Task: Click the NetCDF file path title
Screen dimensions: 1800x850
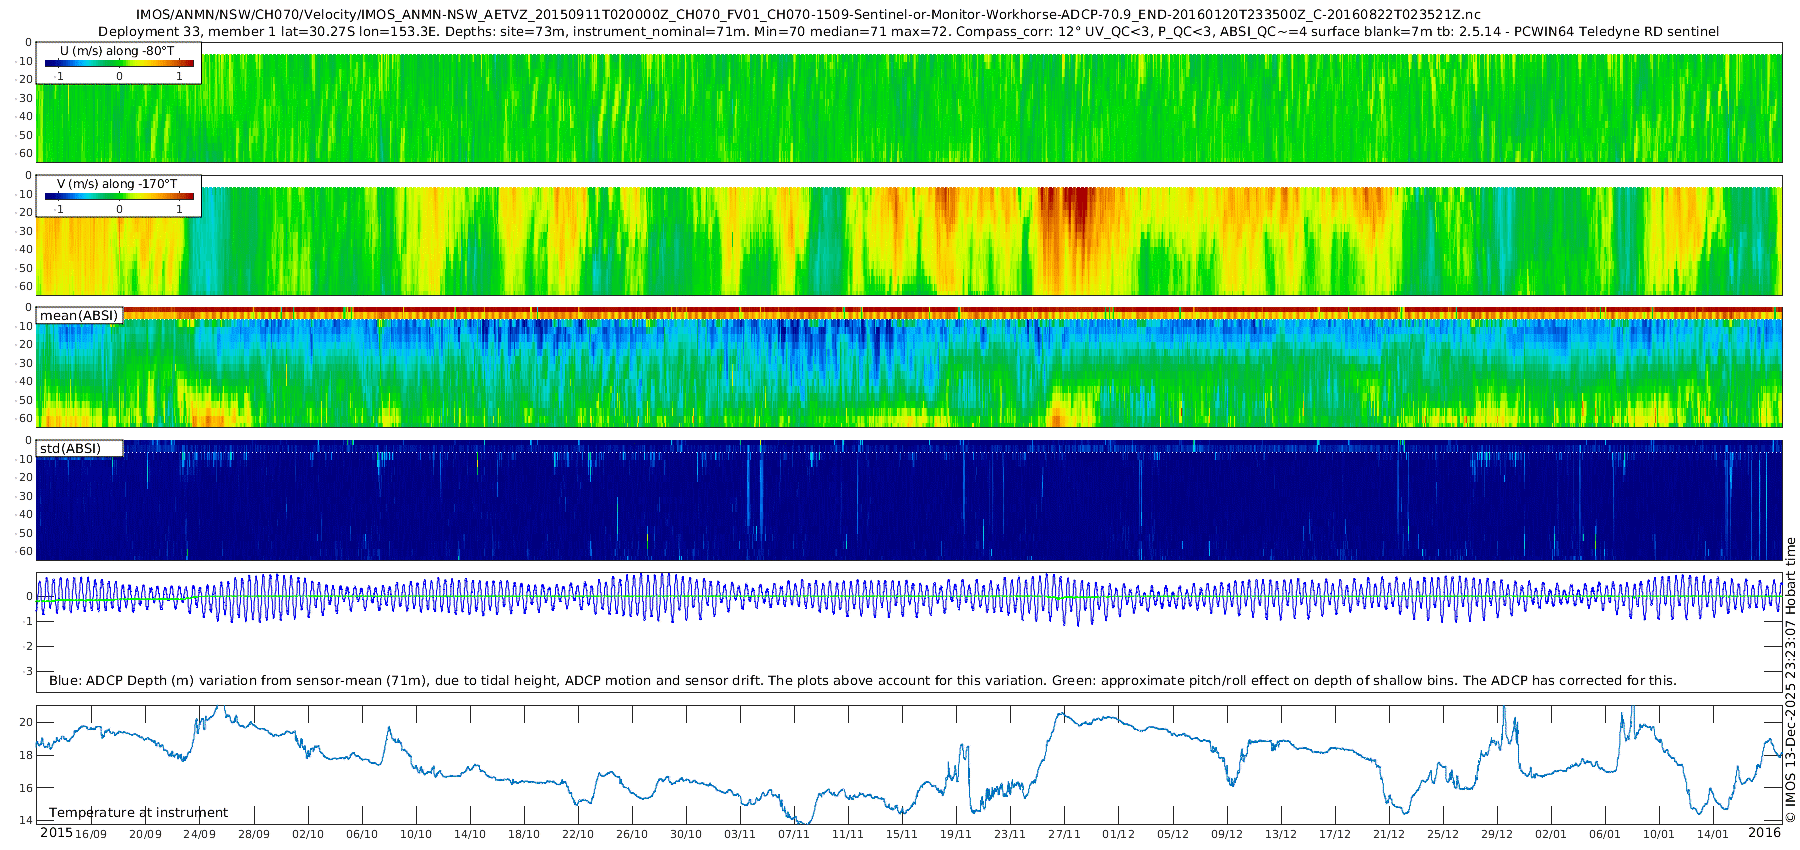Action: point(808,15)
